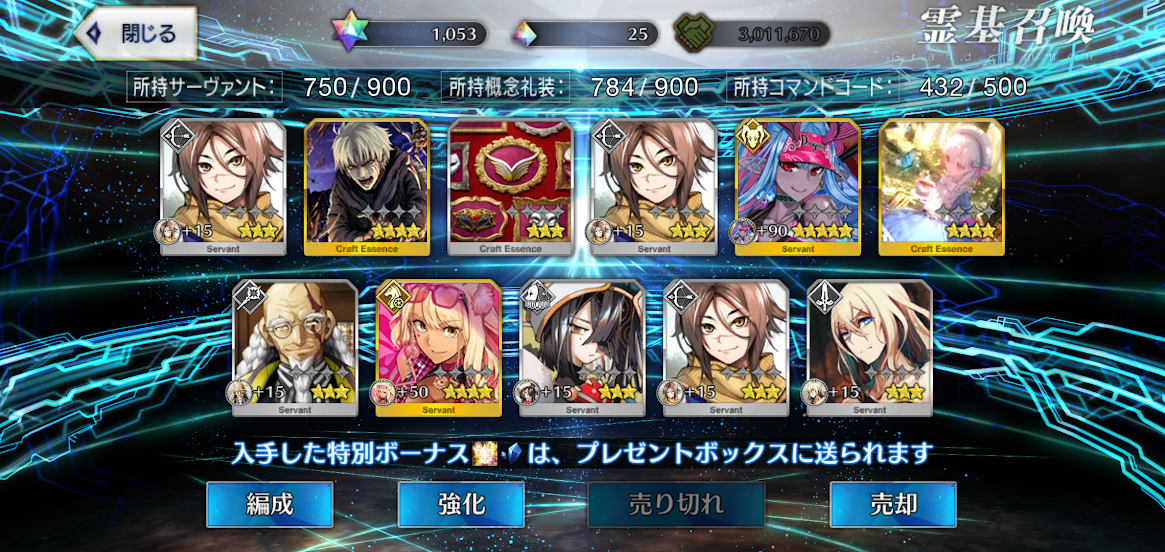Close the summon results with 閉じる
The height and width of the screenshot is (552, 1165).
(x=136, y=33)
